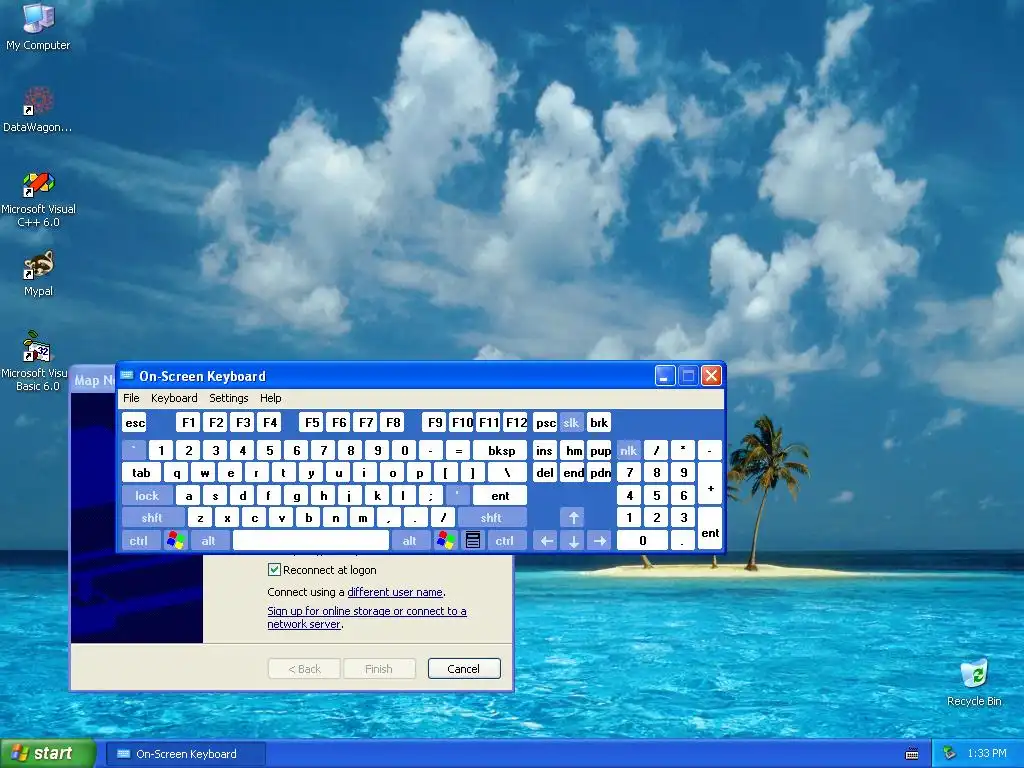Click the letter q key
The image size is (1024, 768).
tap(176, 472)
